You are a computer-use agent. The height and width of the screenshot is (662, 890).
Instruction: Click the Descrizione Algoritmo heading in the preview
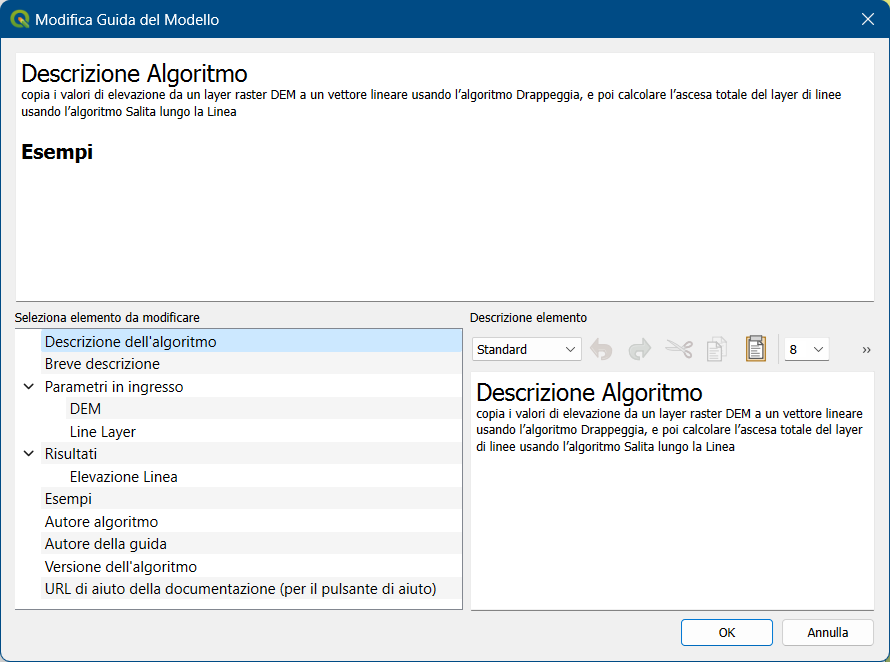(135, 74)
